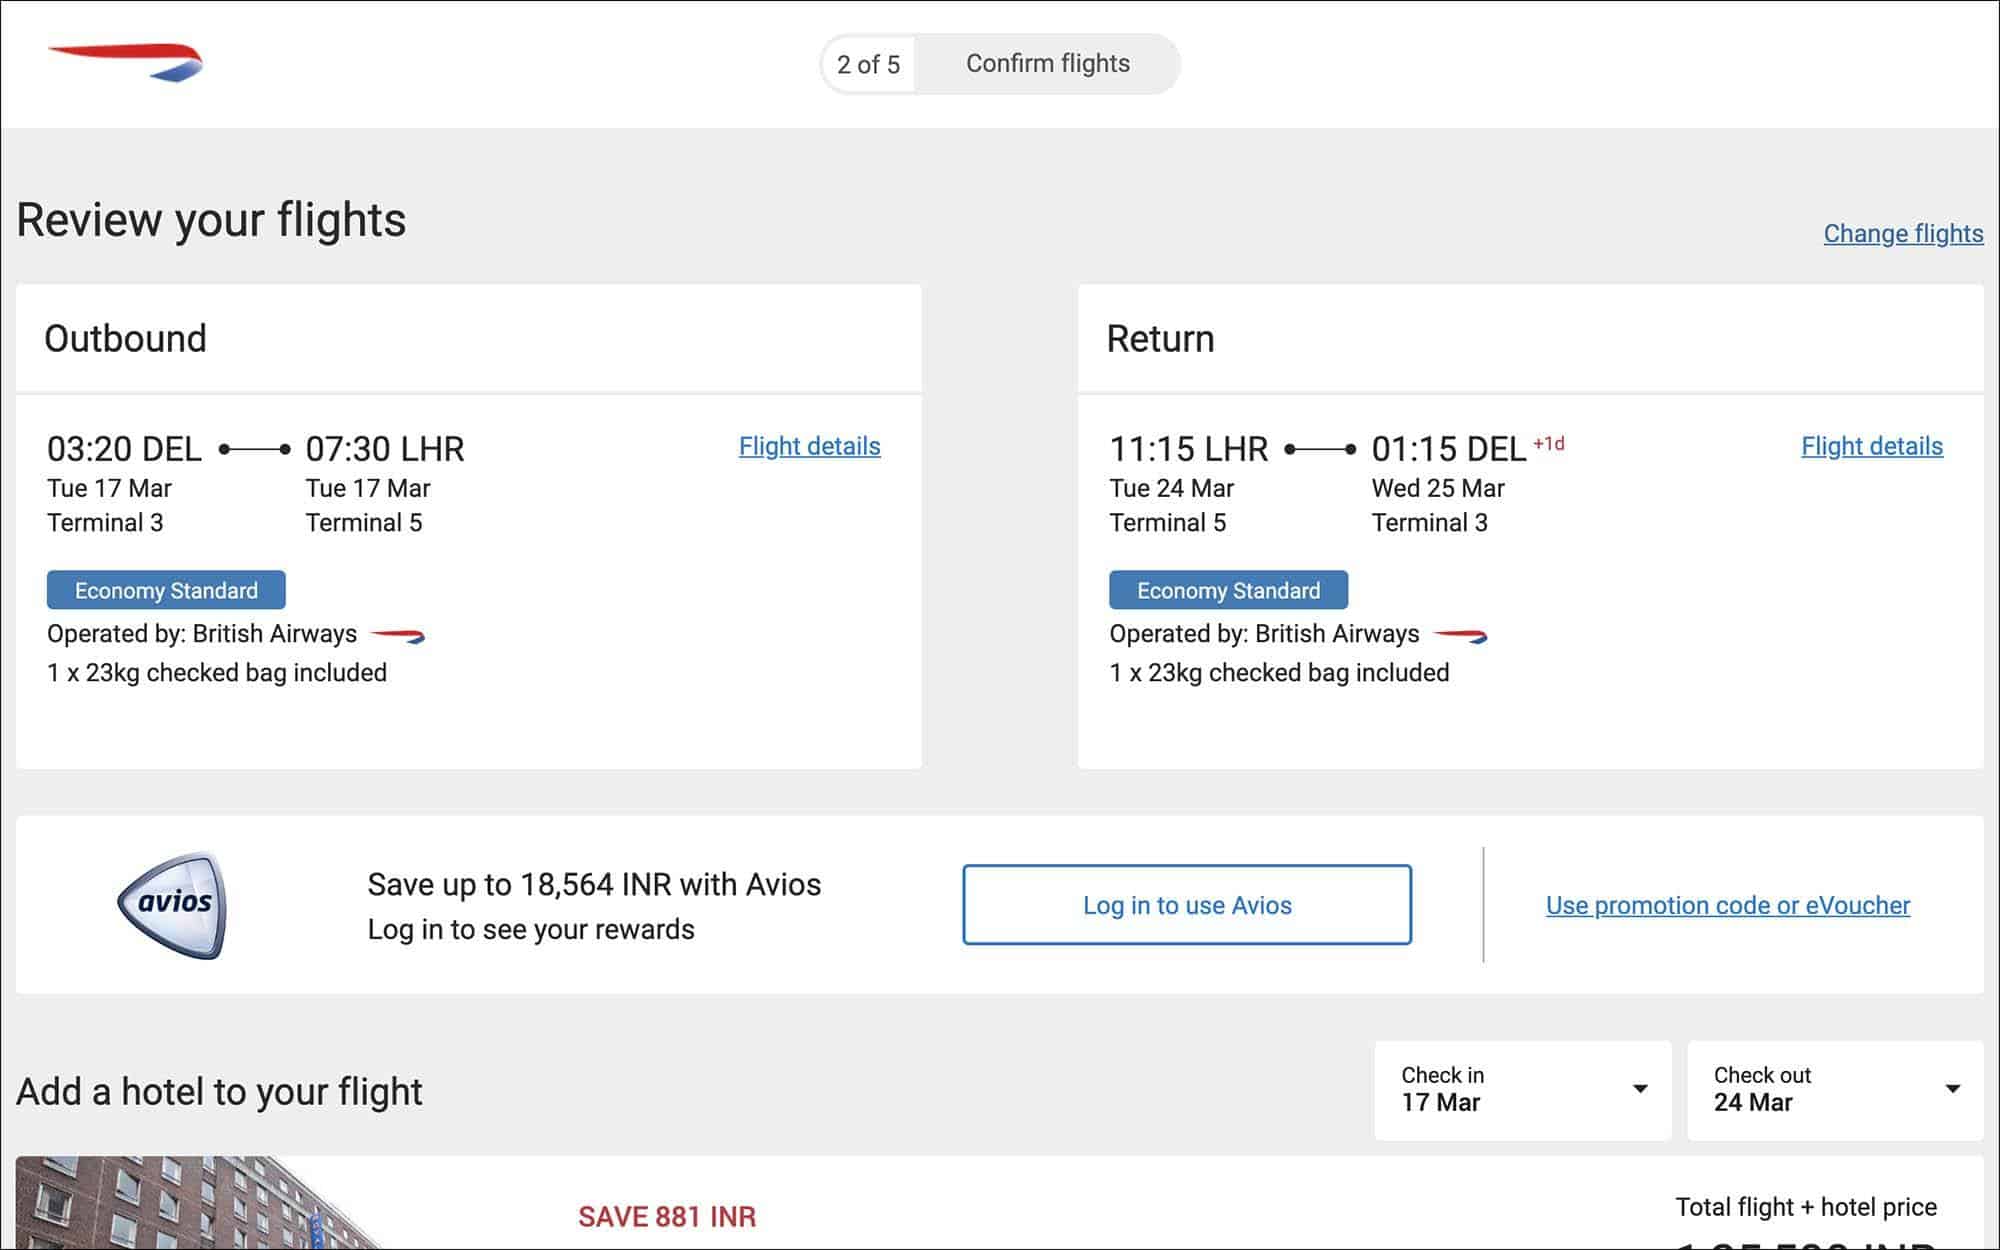Open Use promotion code or eVoucher
This screenshot has width=2000, height=1250.
tap(1727, 905)
